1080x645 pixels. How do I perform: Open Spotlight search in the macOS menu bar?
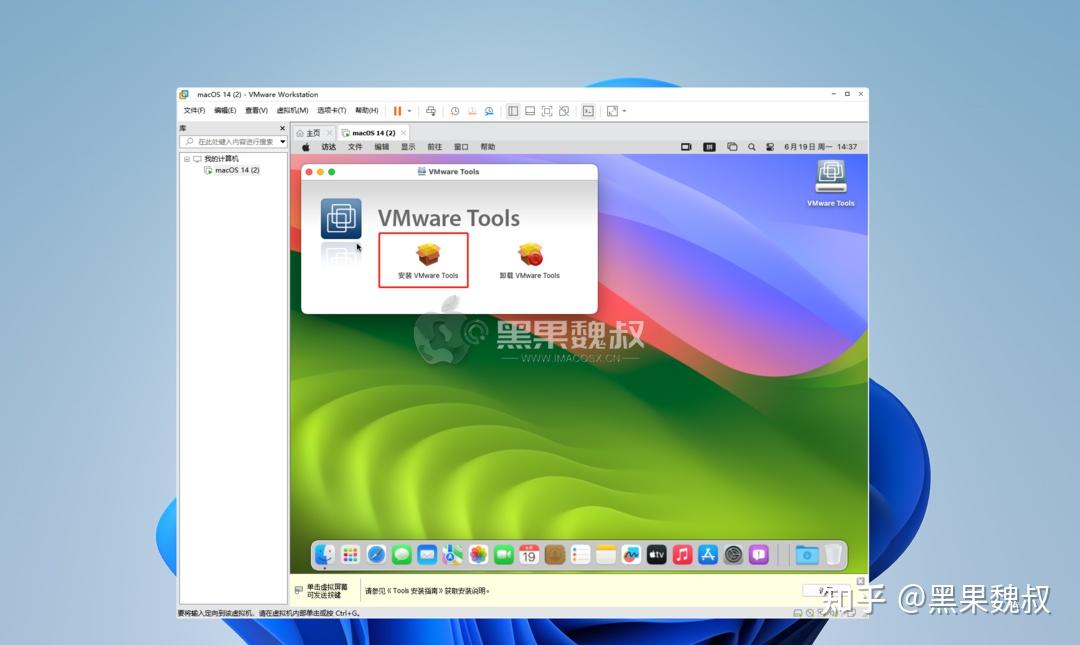752,146
